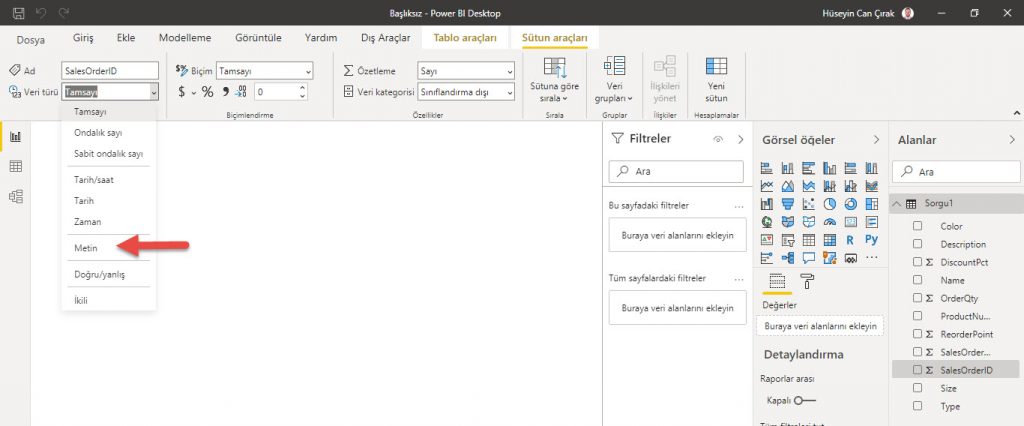Select the gauge visual
Viewport: 1024px width, 426px height.
pos(829,222)
